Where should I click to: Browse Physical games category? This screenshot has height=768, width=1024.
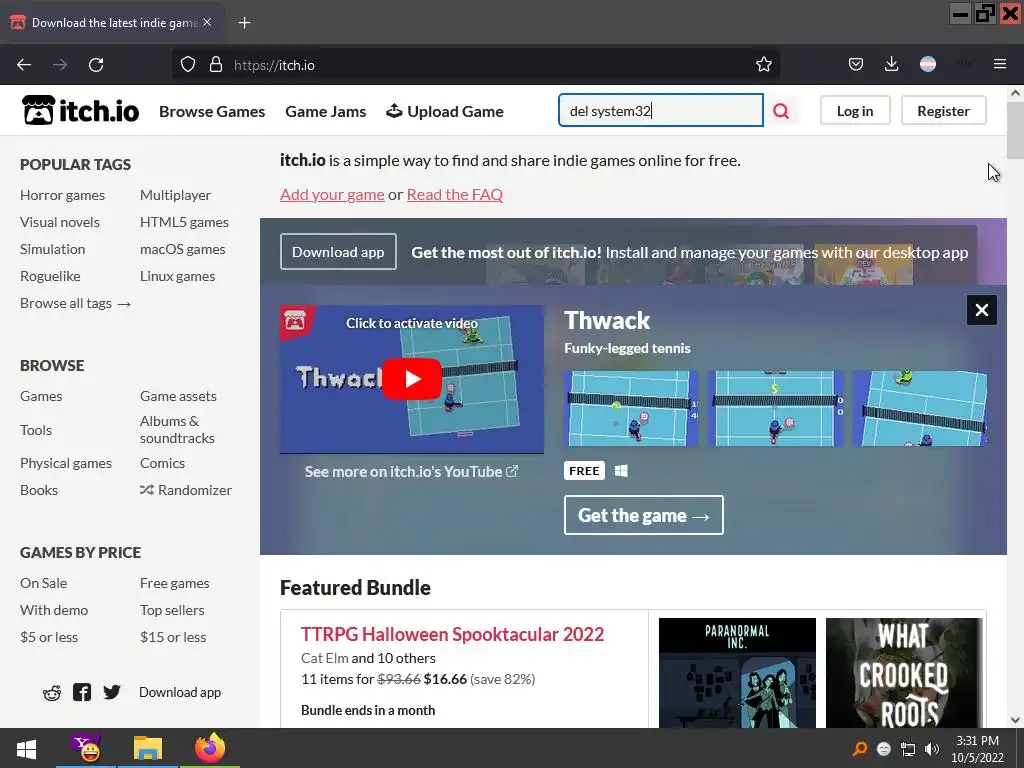pos(66,464)
